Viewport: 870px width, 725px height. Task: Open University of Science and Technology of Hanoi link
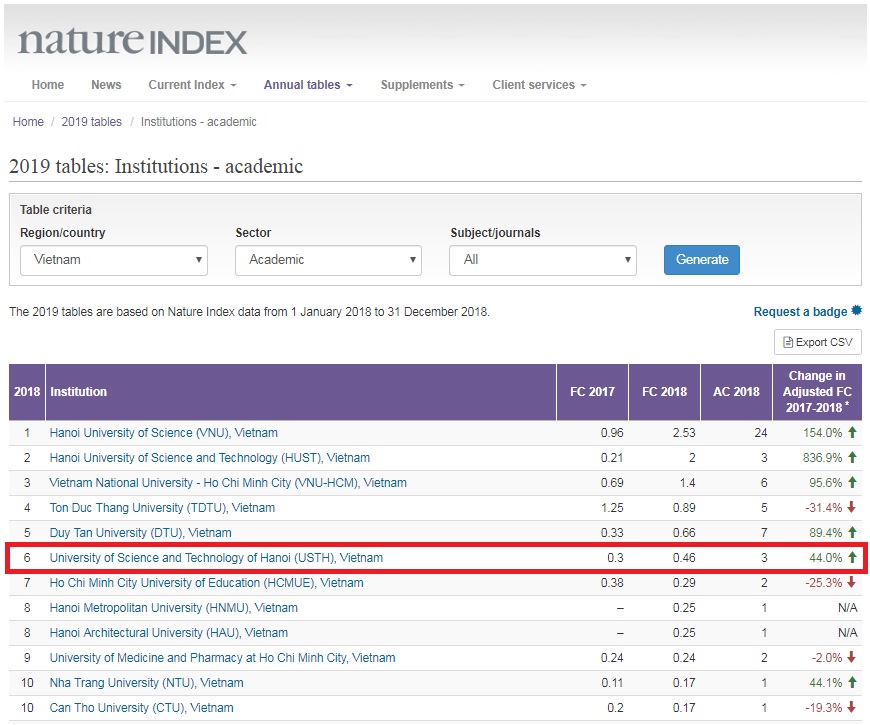(x=216, y=557)
